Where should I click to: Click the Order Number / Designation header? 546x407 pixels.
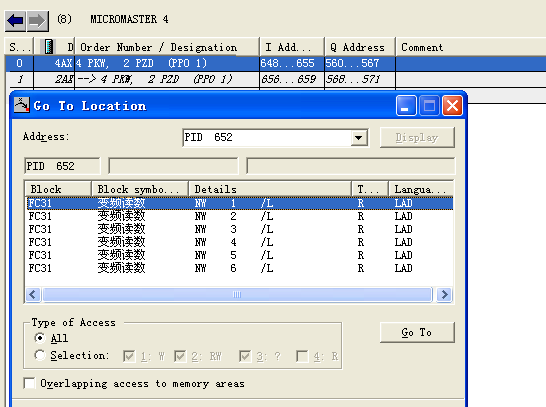[167, 47]
